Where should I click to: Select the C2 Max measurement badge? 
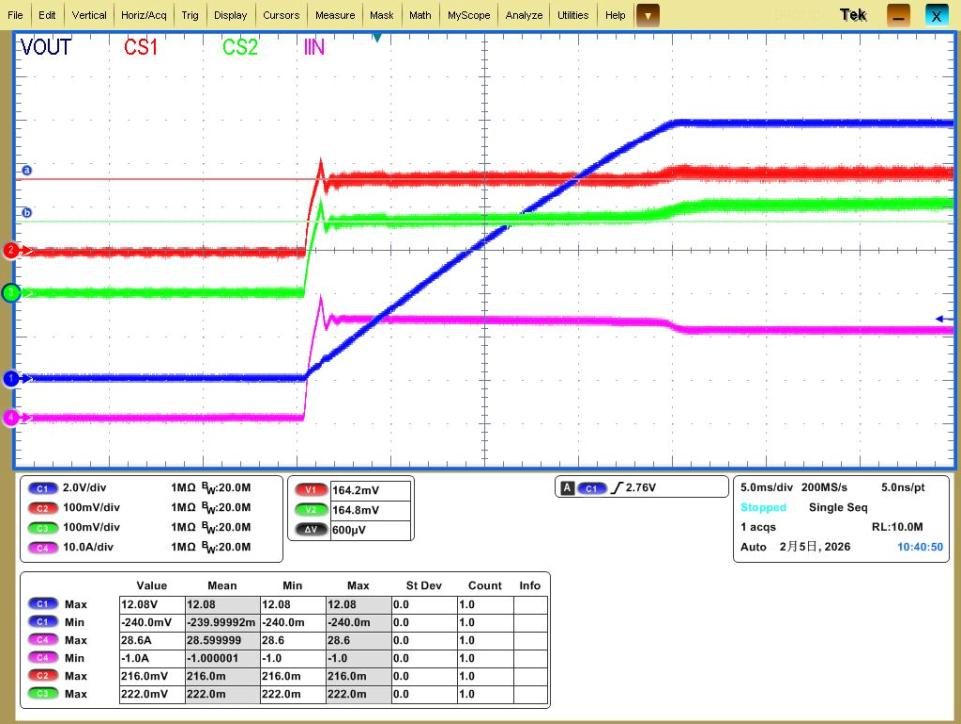tap(43, 676)
